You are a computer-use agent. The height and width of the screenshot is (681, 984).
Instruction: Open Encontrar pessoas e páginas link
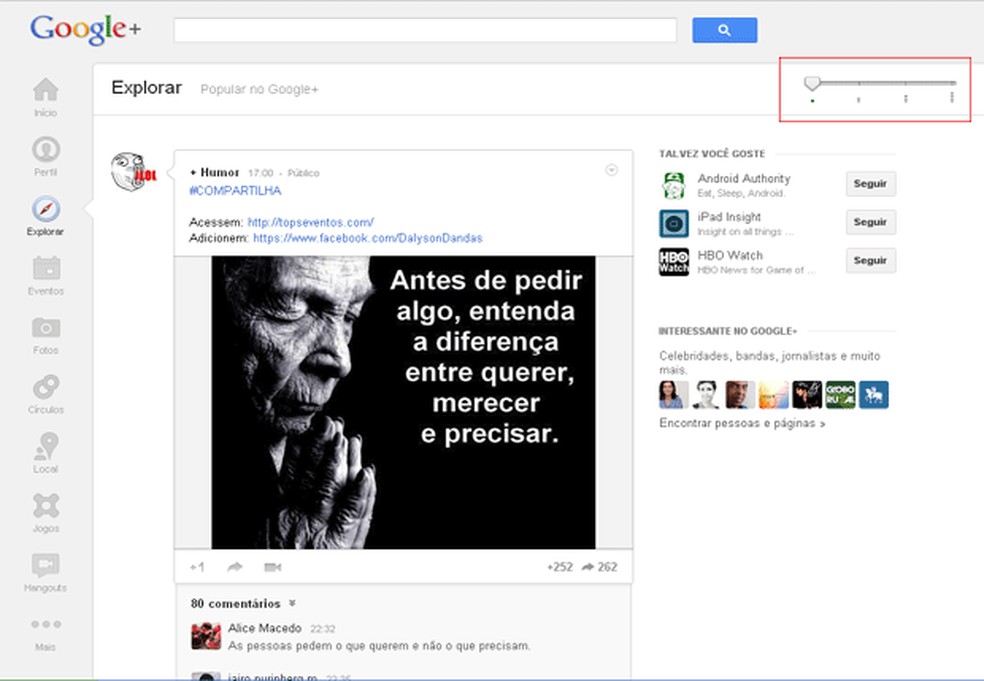742,423
